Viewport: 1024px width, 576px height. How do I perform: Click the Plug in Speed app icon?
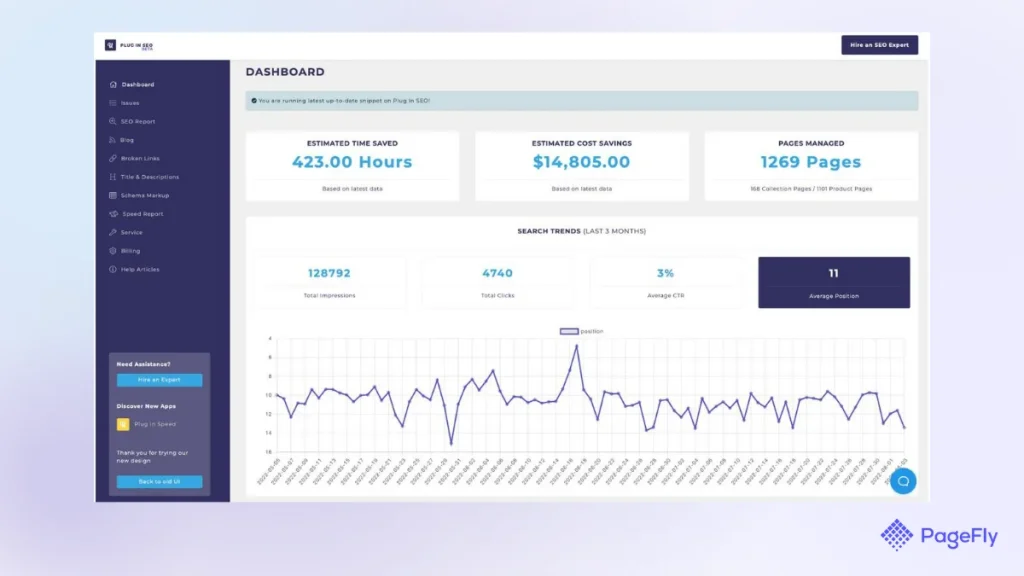click(123, 424)
